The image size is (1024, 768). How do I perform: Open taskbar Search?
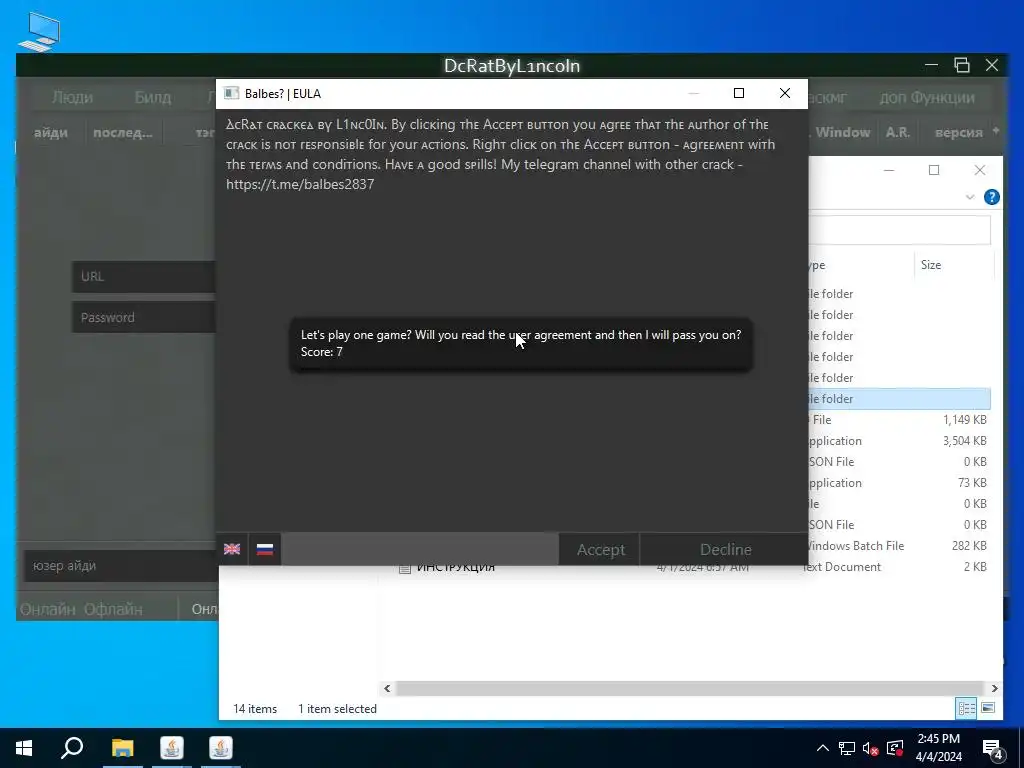pos(72,748)
